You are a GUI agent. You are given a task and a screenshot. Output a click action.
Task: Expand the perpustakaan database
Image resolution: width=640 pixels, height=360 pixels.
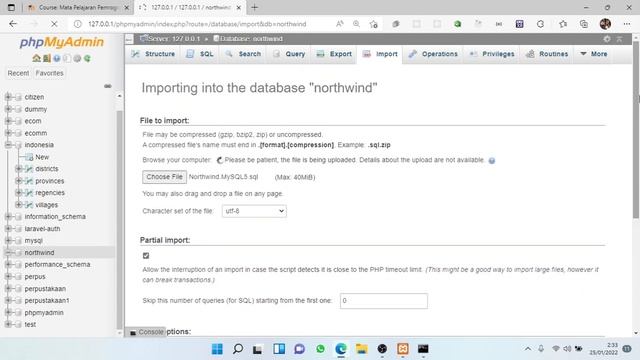click(x=8, y=289)
